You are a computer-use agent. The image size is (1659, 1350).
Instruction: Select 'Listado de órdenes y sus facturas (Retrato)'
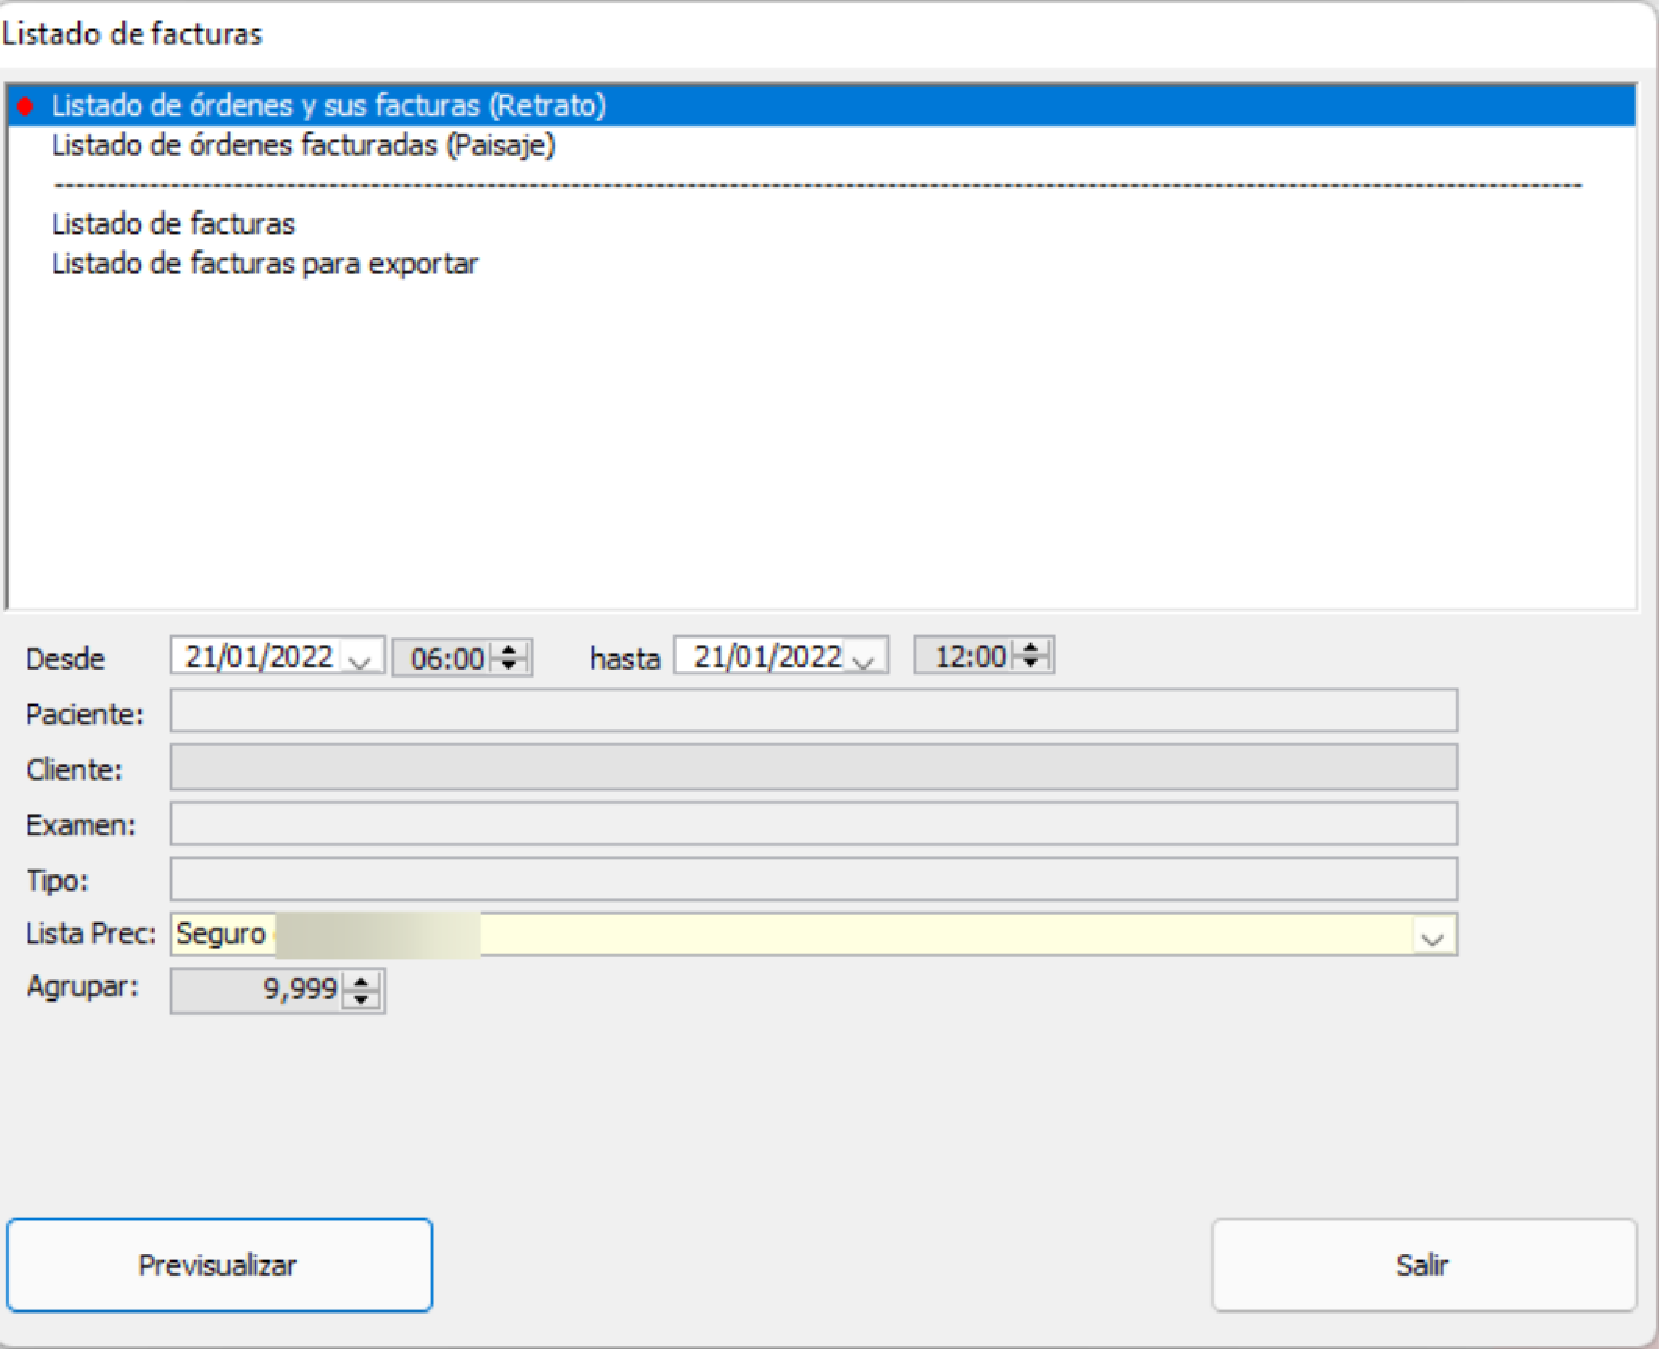(328, 105)
